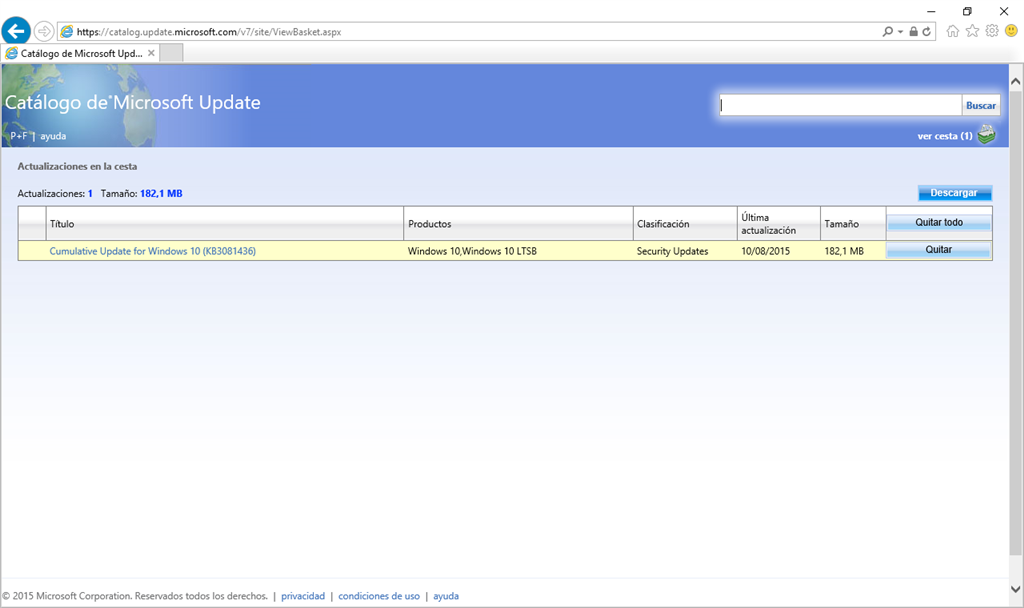Viewport: 1024px width, 608px height.
Task: Click the browser Forward arrow button
Action: tap(44, 31)
